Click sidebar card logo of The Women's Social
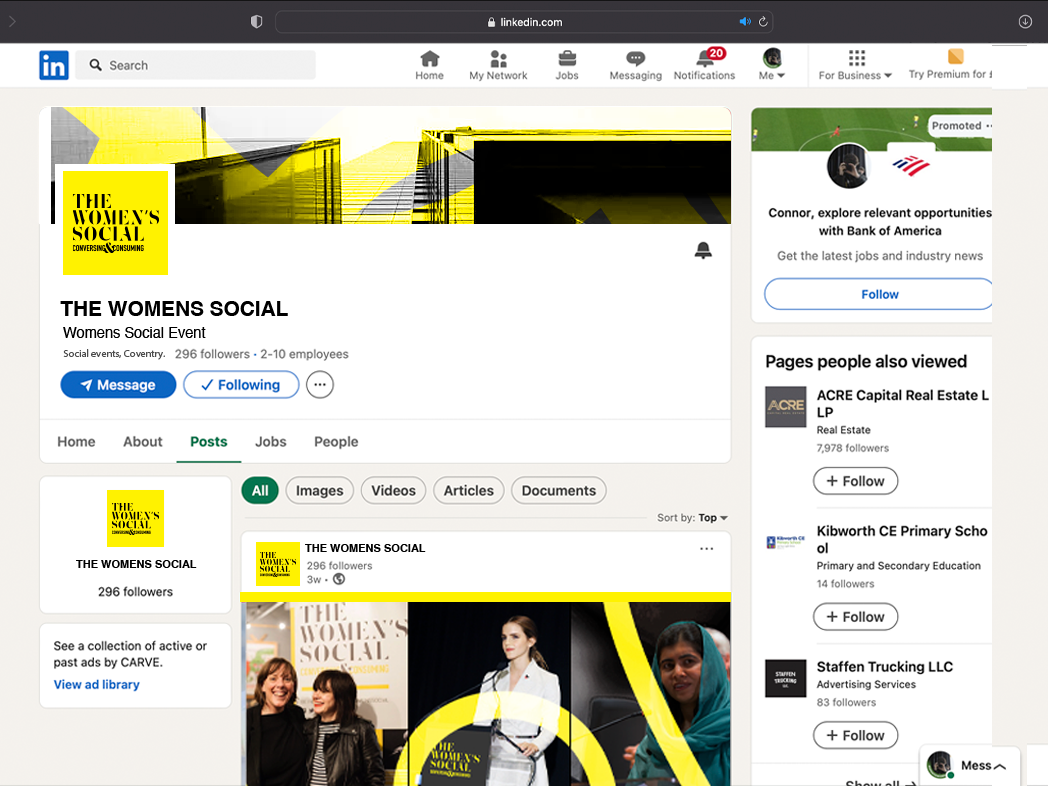This screenshot has width=1048, height=786. [136, 519]
